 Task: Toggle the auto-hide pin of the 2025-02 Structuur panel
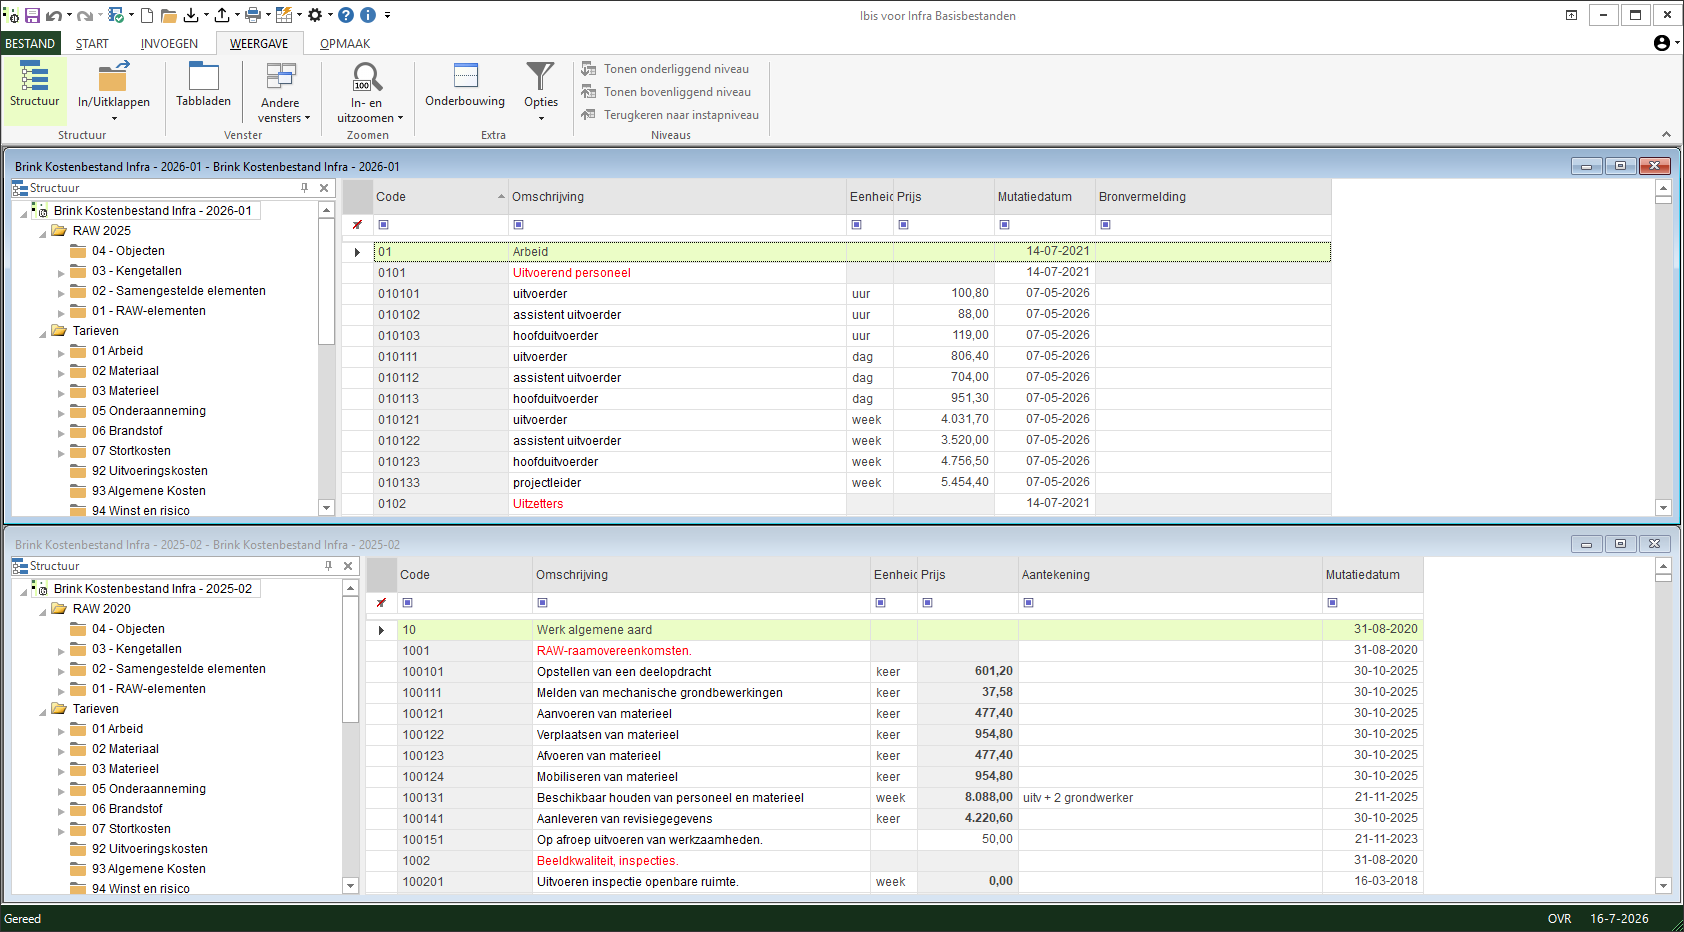coord(328,566)
